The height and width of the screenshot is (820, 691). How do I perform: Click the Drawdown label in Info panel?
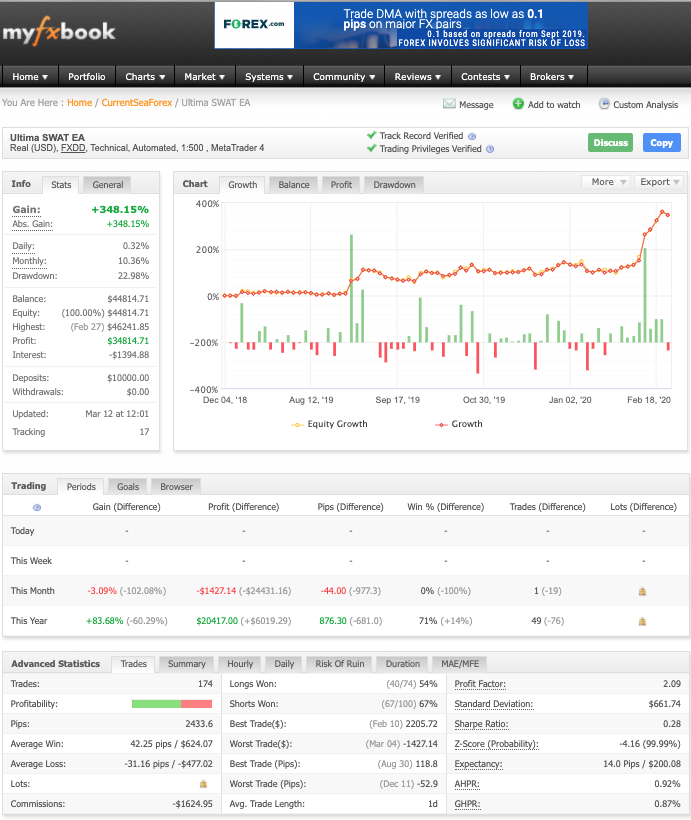point(35,276)
